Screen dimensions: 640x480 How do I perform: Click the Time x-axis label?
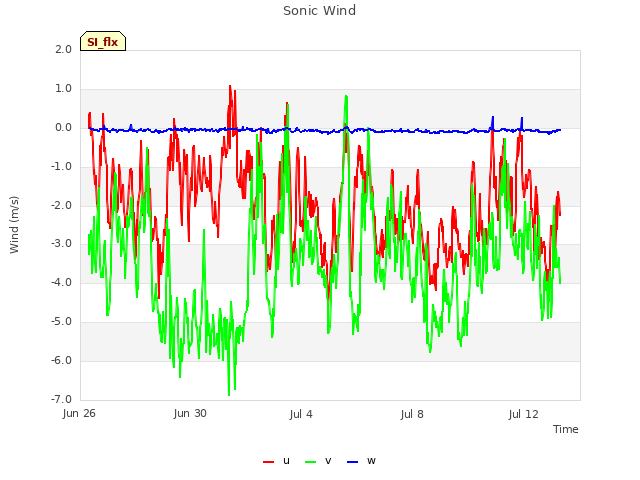pos(566,429)
